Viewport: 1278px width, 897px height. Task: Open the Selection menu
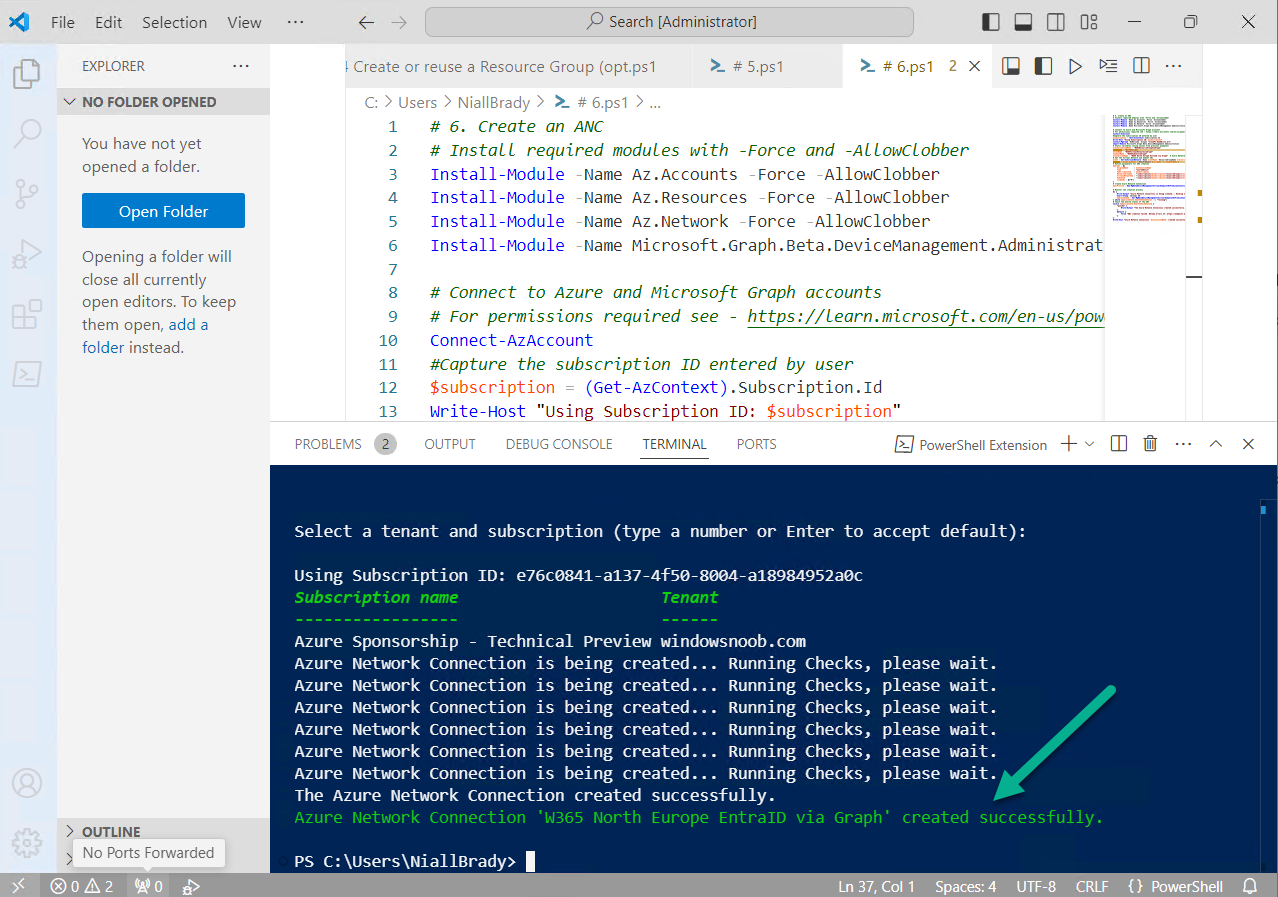point(174,22)
